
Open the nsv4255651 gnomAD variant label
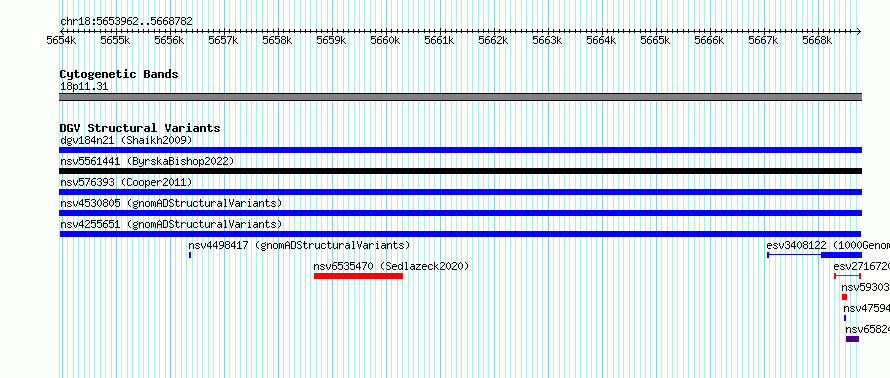(171, 224)
